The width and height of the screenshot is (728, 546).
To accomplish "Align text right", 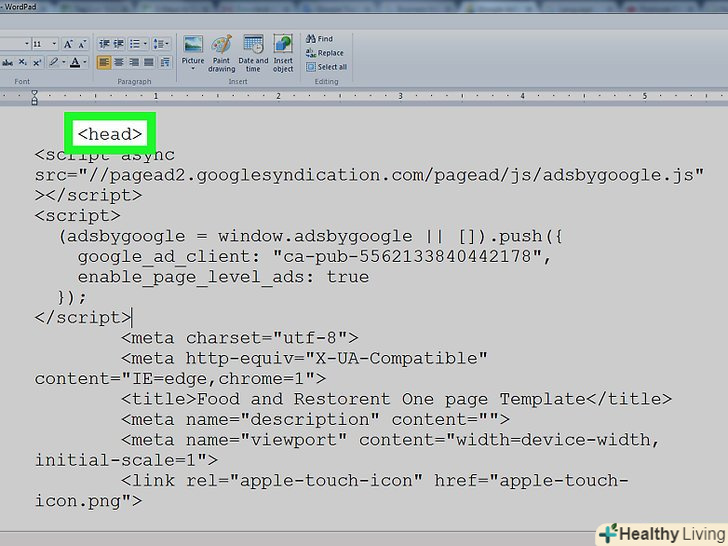I will point(134,62).
